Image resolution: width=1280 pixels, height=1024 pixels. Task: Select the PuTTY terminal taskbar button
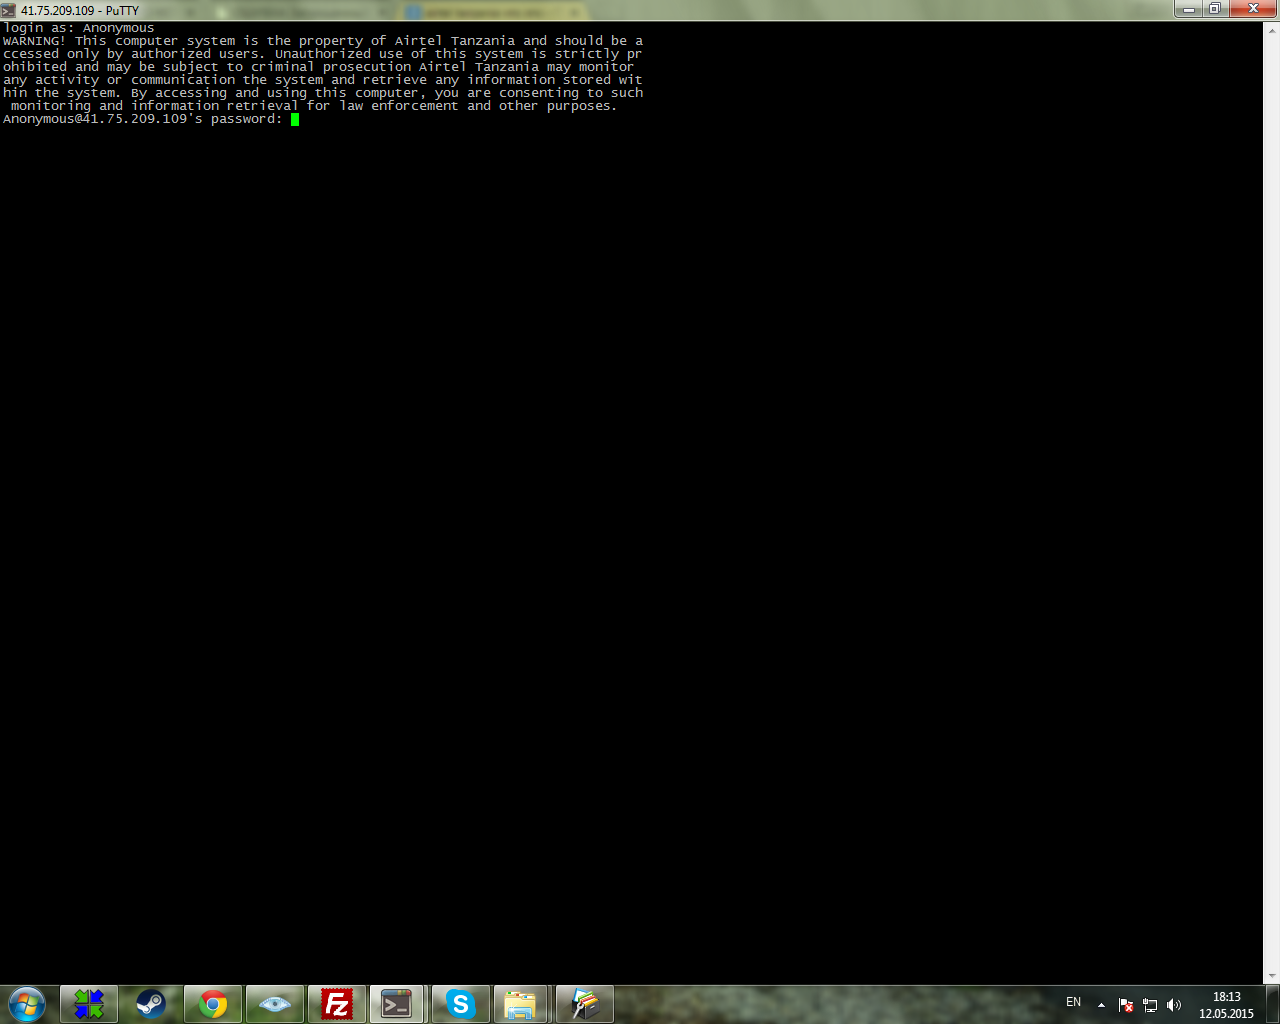[398, 1004]
